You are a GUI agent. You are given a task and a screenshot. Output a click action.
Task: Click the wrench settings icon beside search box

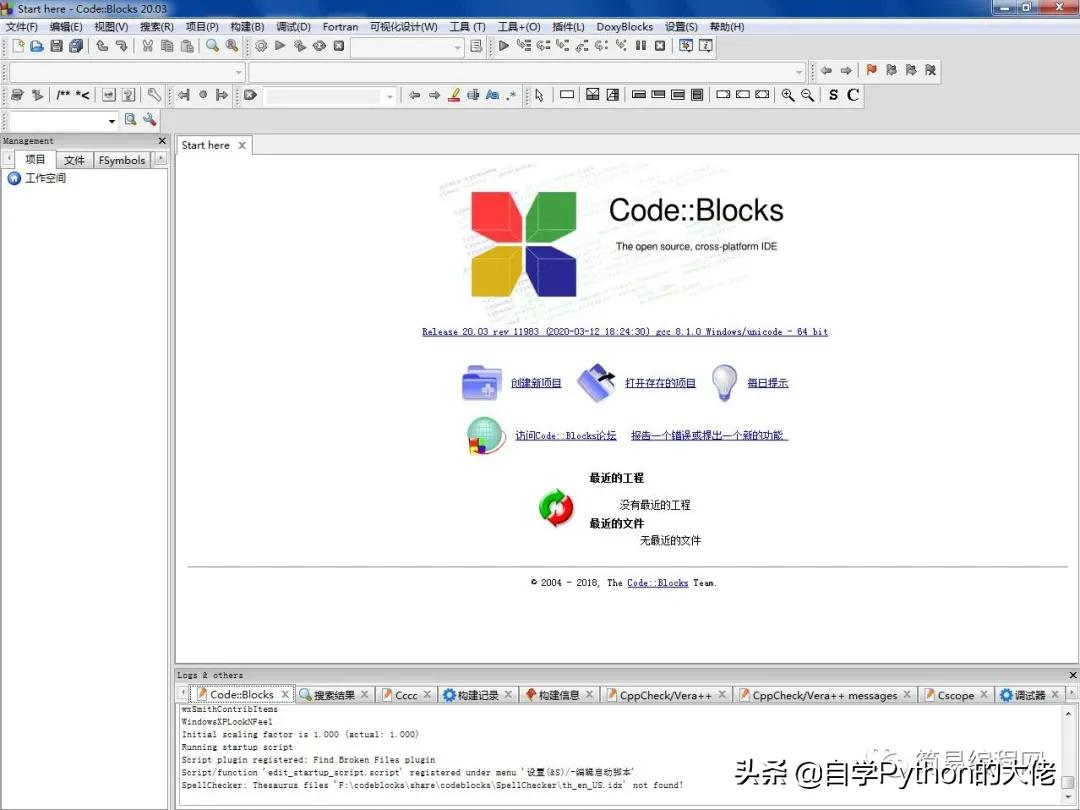149,120
